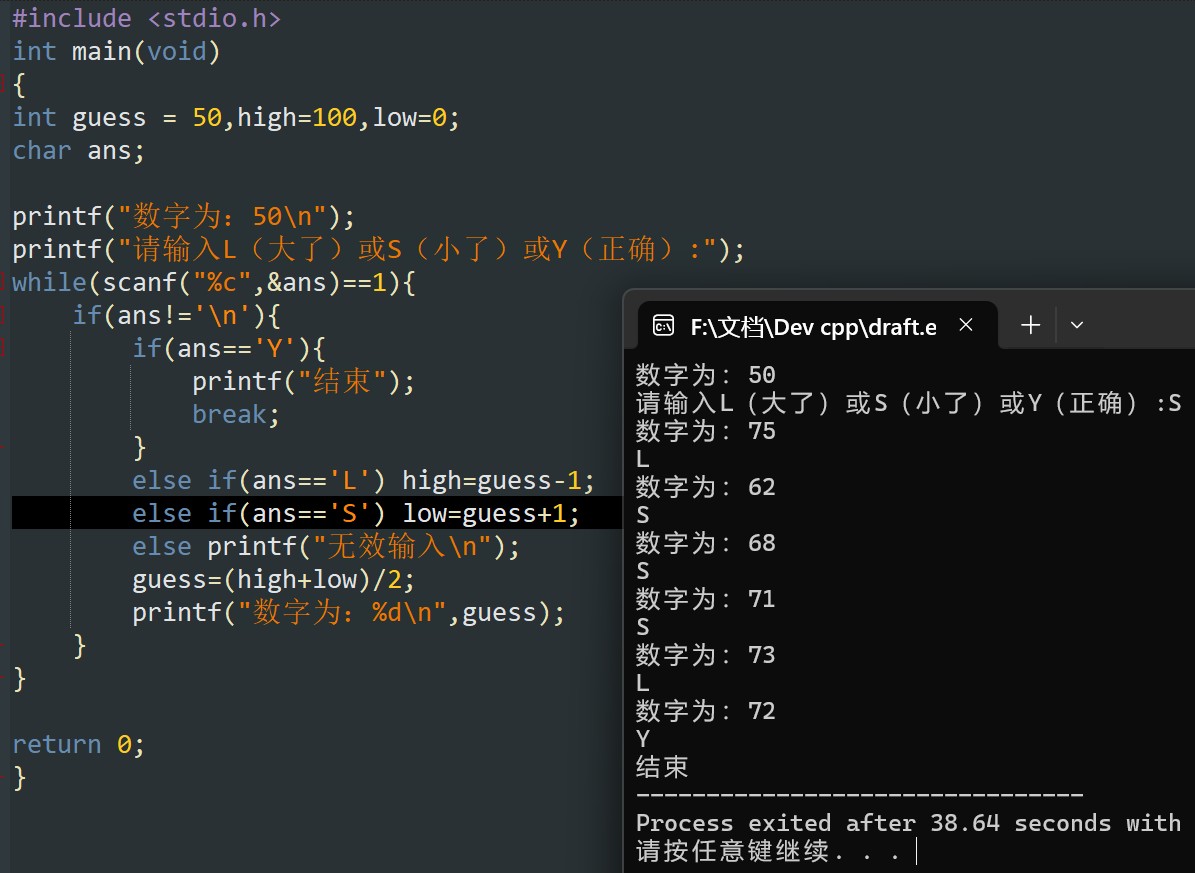Select the F:\文档\Dev cpp\draft.e tab
Viewport: 1195px width, 873px height.
(818, 326)
